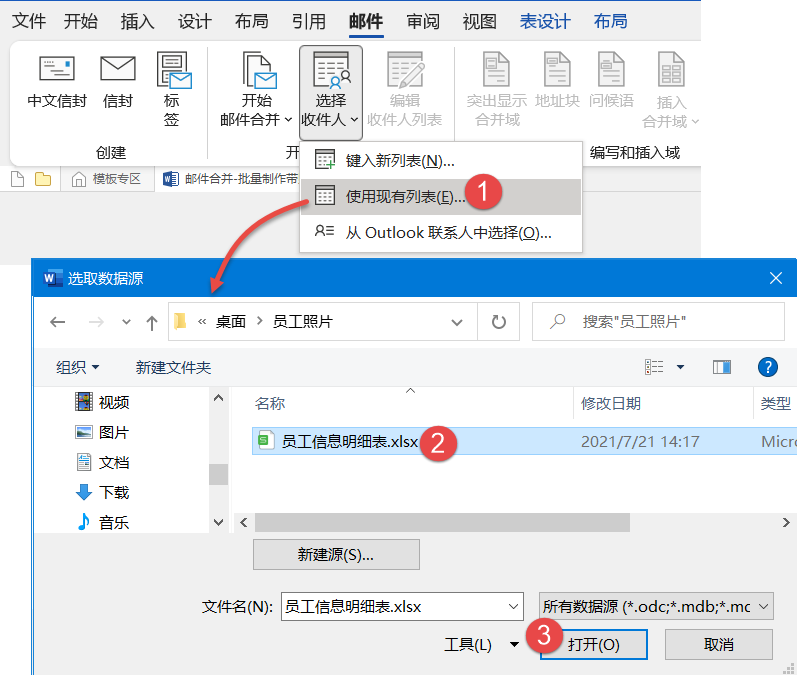Click the 新建源 button
797x675 pixels.
(336, 554)
